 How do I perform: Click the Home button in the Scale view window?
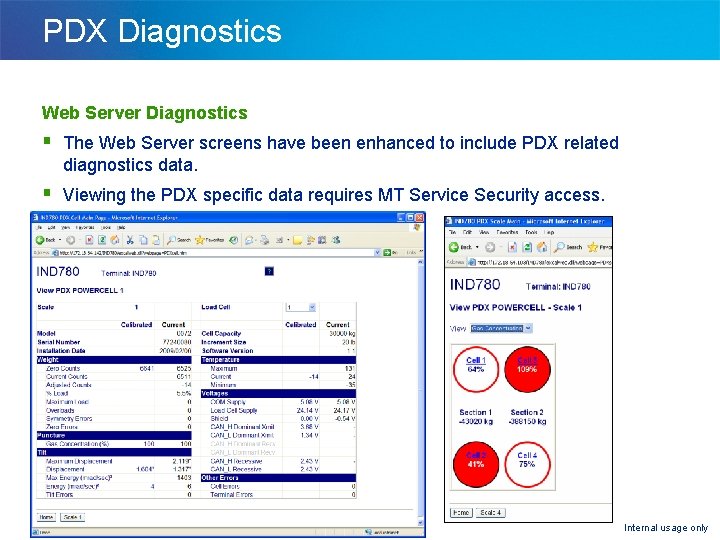tap(461, 512)
